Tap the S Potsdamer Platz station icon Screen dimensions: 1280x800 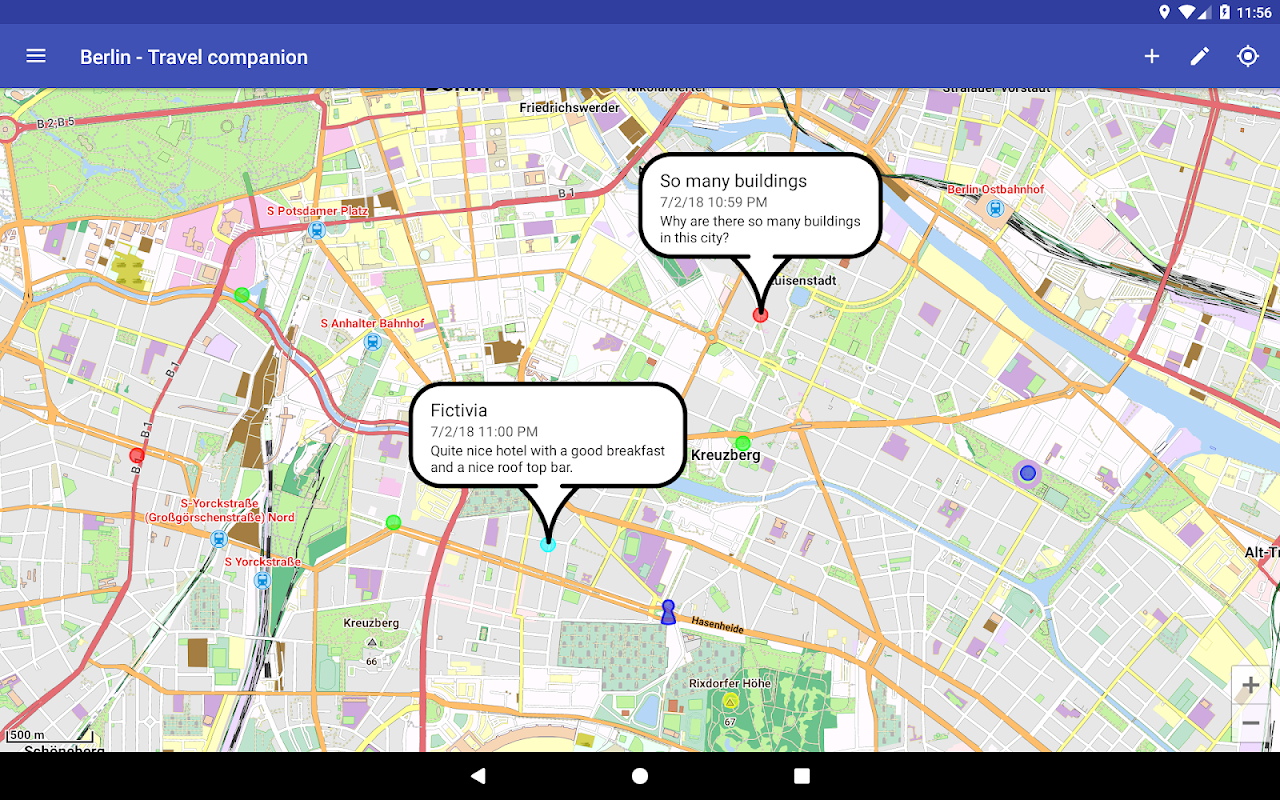(x=317, y=229)
